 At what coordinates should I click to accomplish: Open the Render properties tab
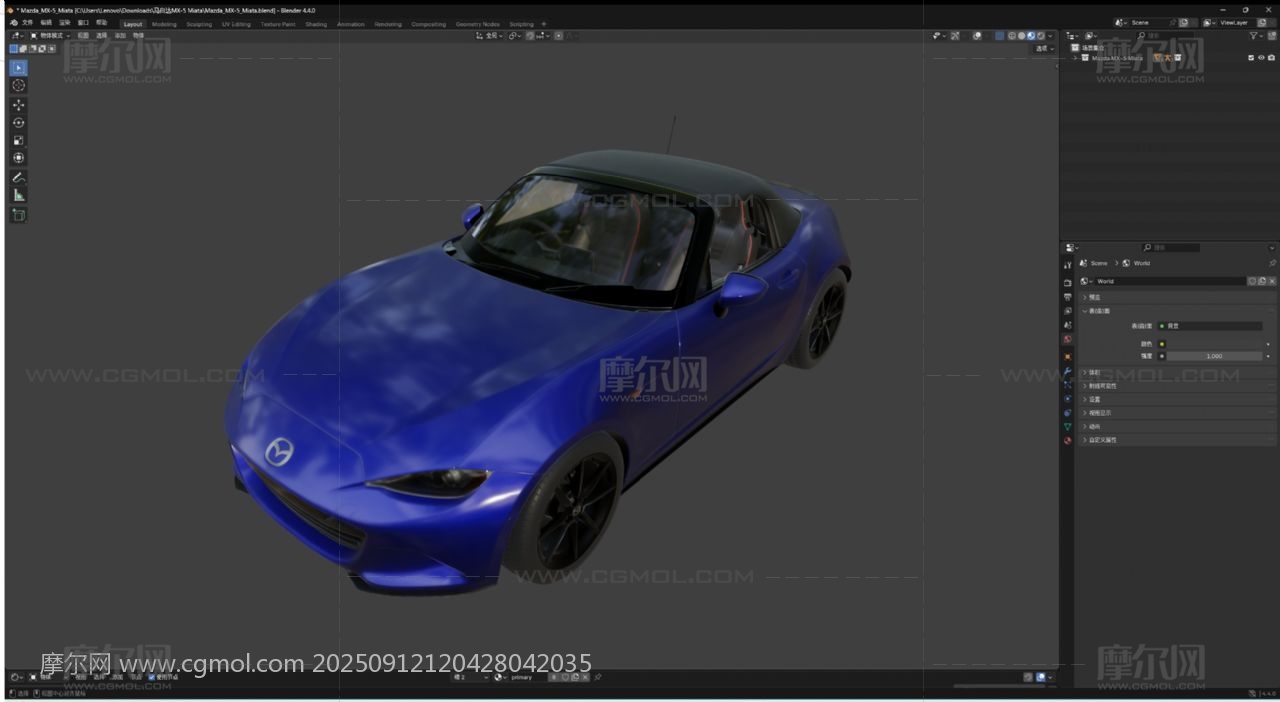point(1068,283)
